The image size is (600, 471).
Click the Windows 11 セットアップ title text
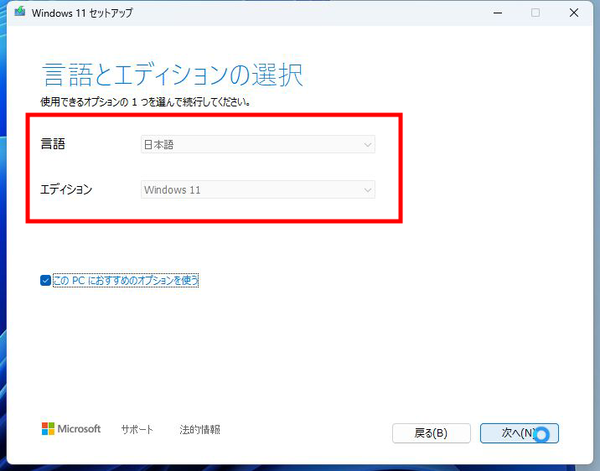[x=82, y=13]
